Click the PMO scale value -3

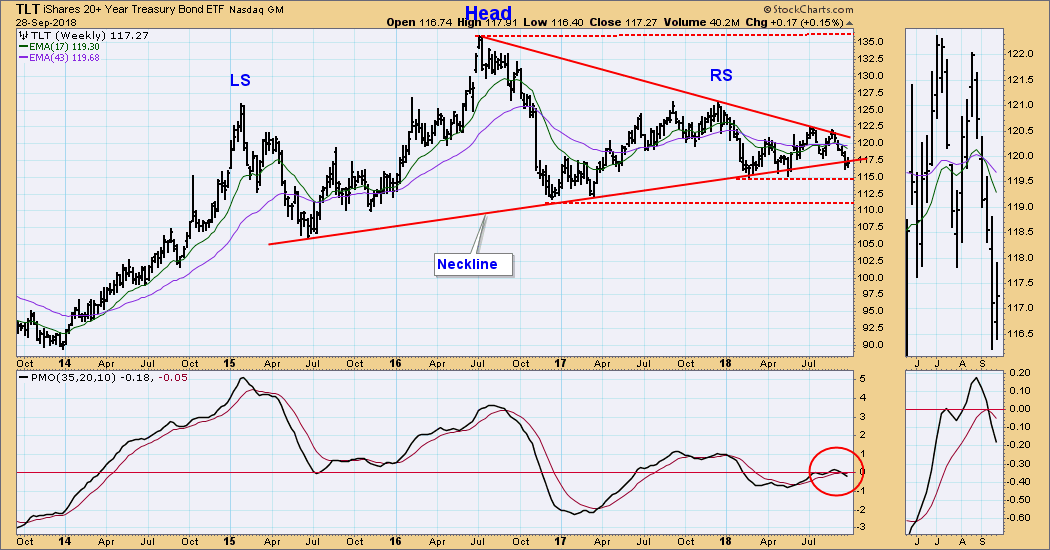[863, 528]
